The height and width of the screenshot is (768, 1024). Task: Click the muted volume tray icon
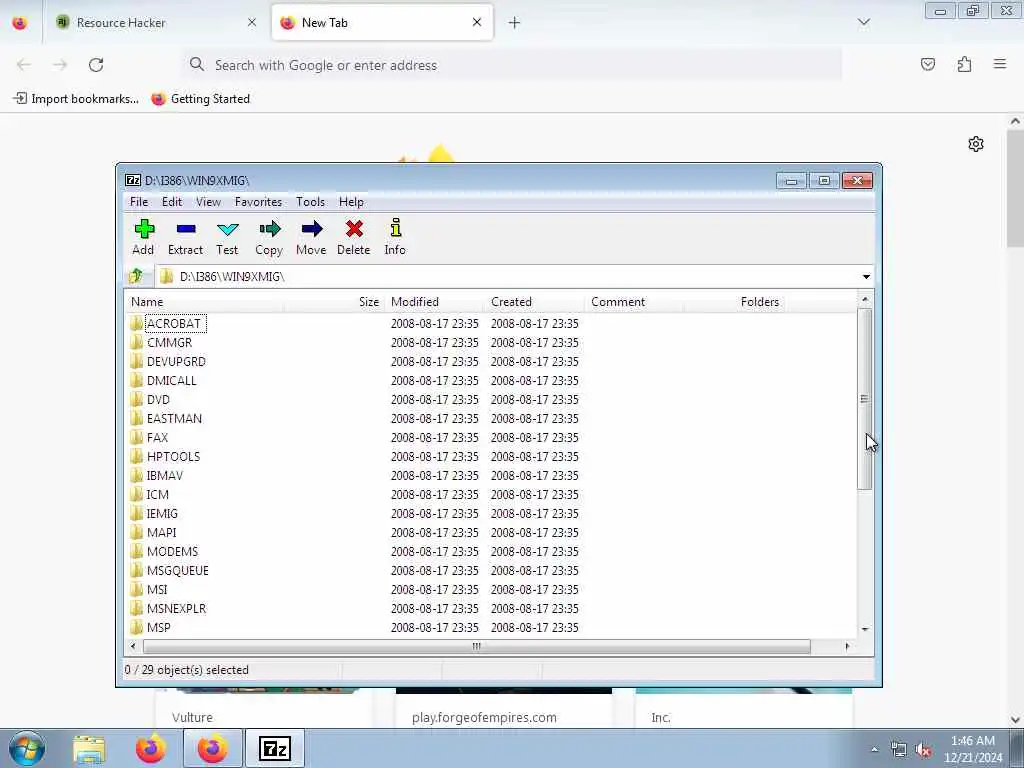coord(923,750)
